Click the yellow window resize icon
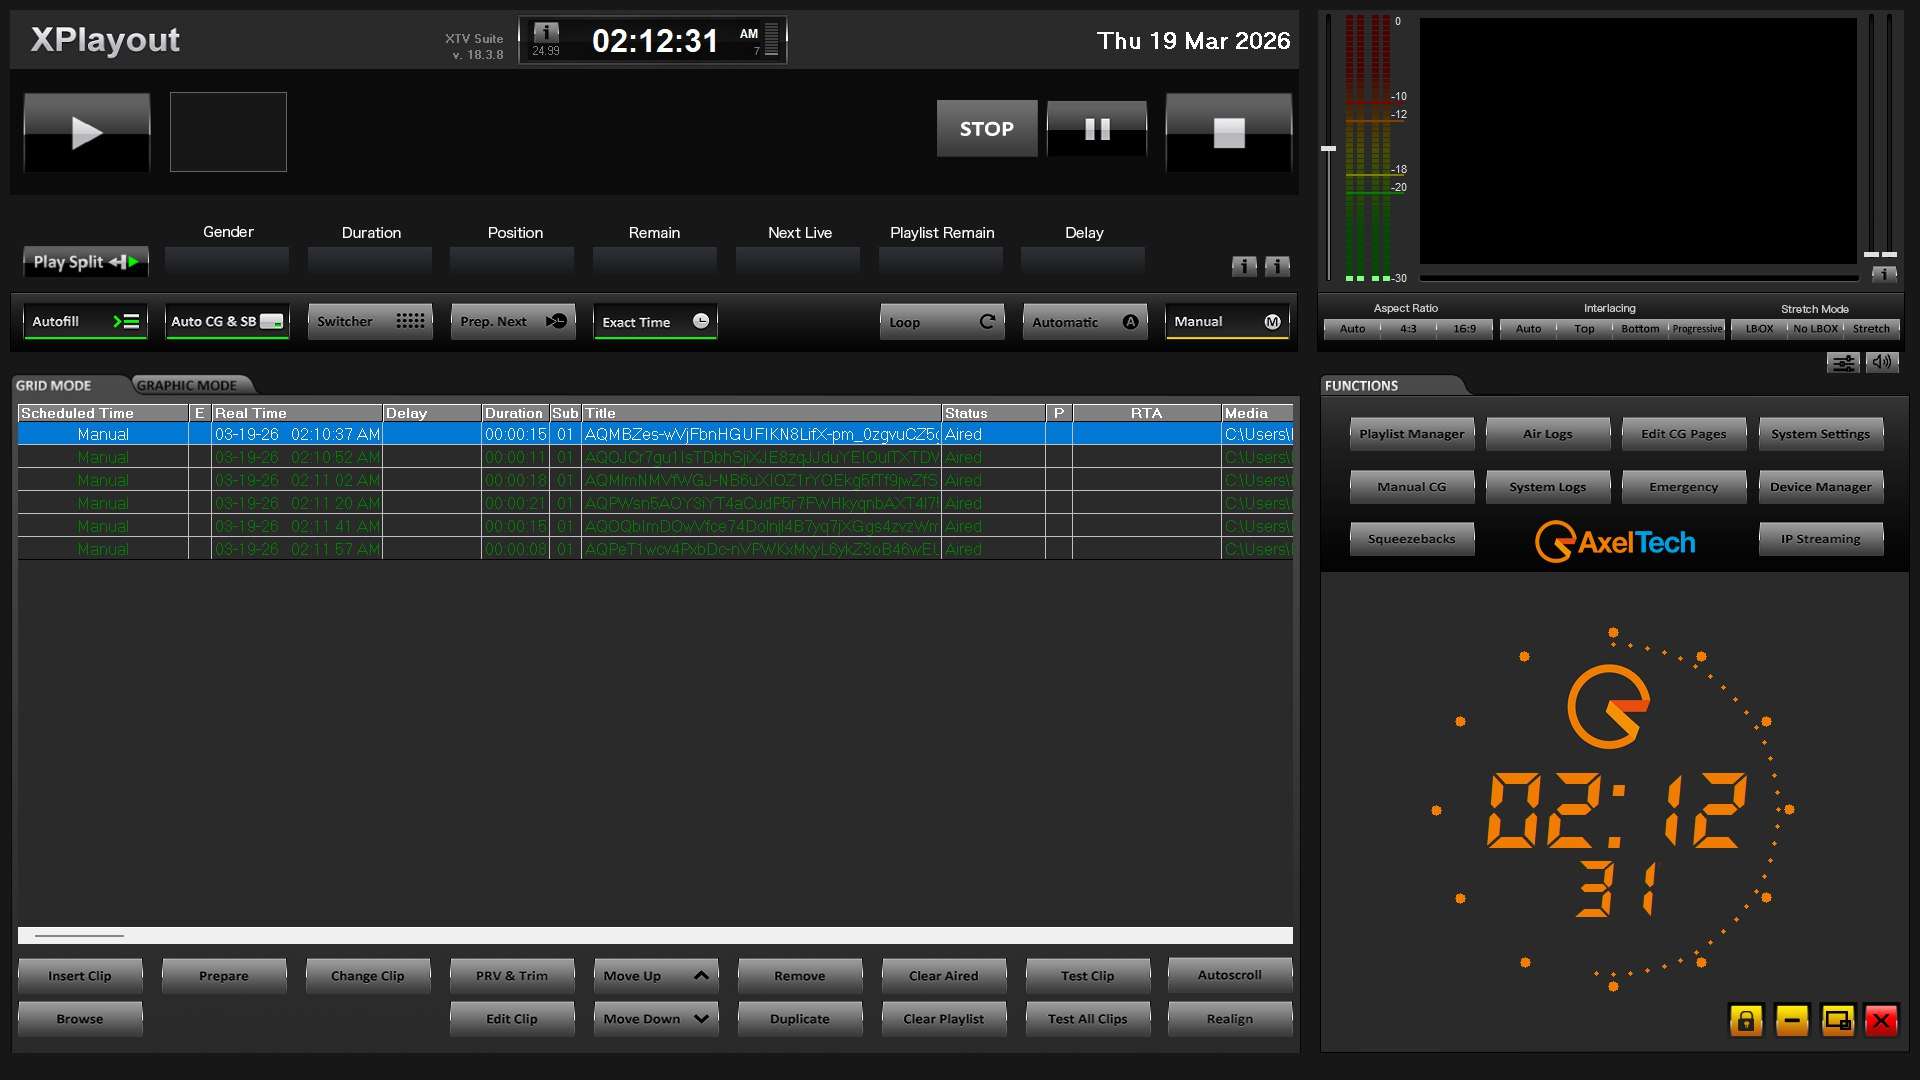1920x1080 pixels. tap(1838, 1020)
